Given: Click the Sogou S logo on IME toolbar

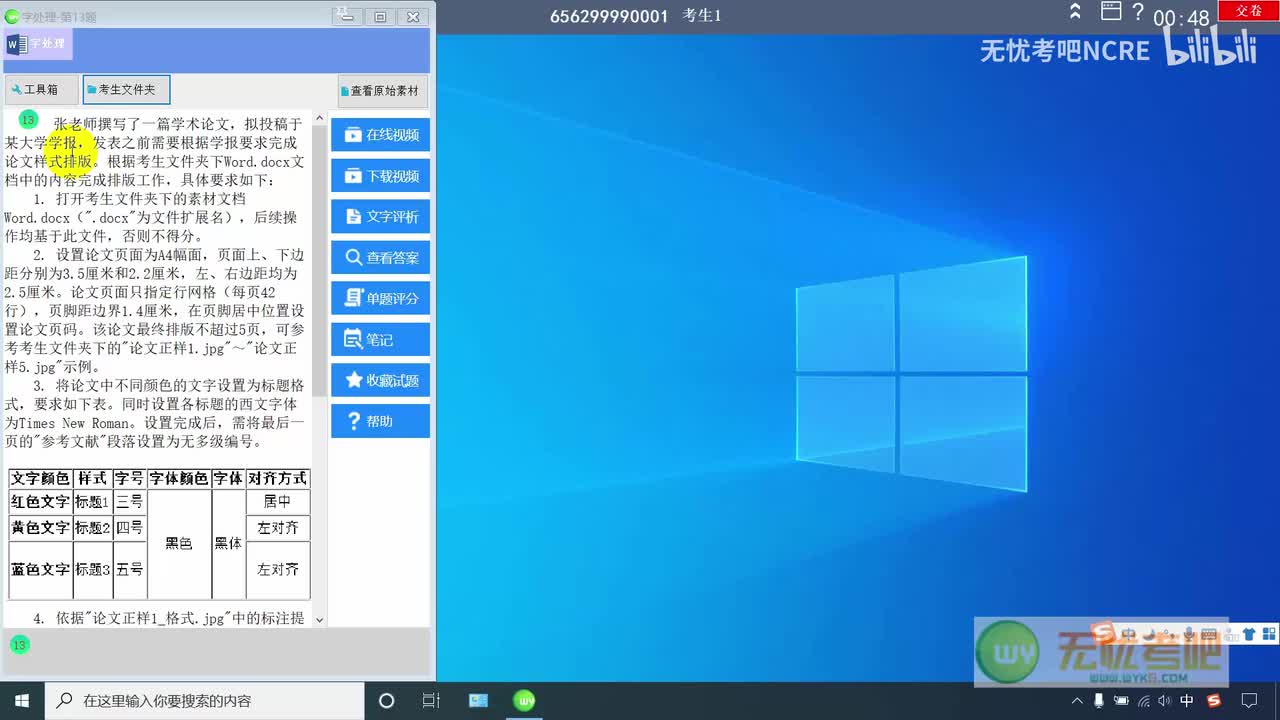Looking at the screenshot, I should 1105,633.
